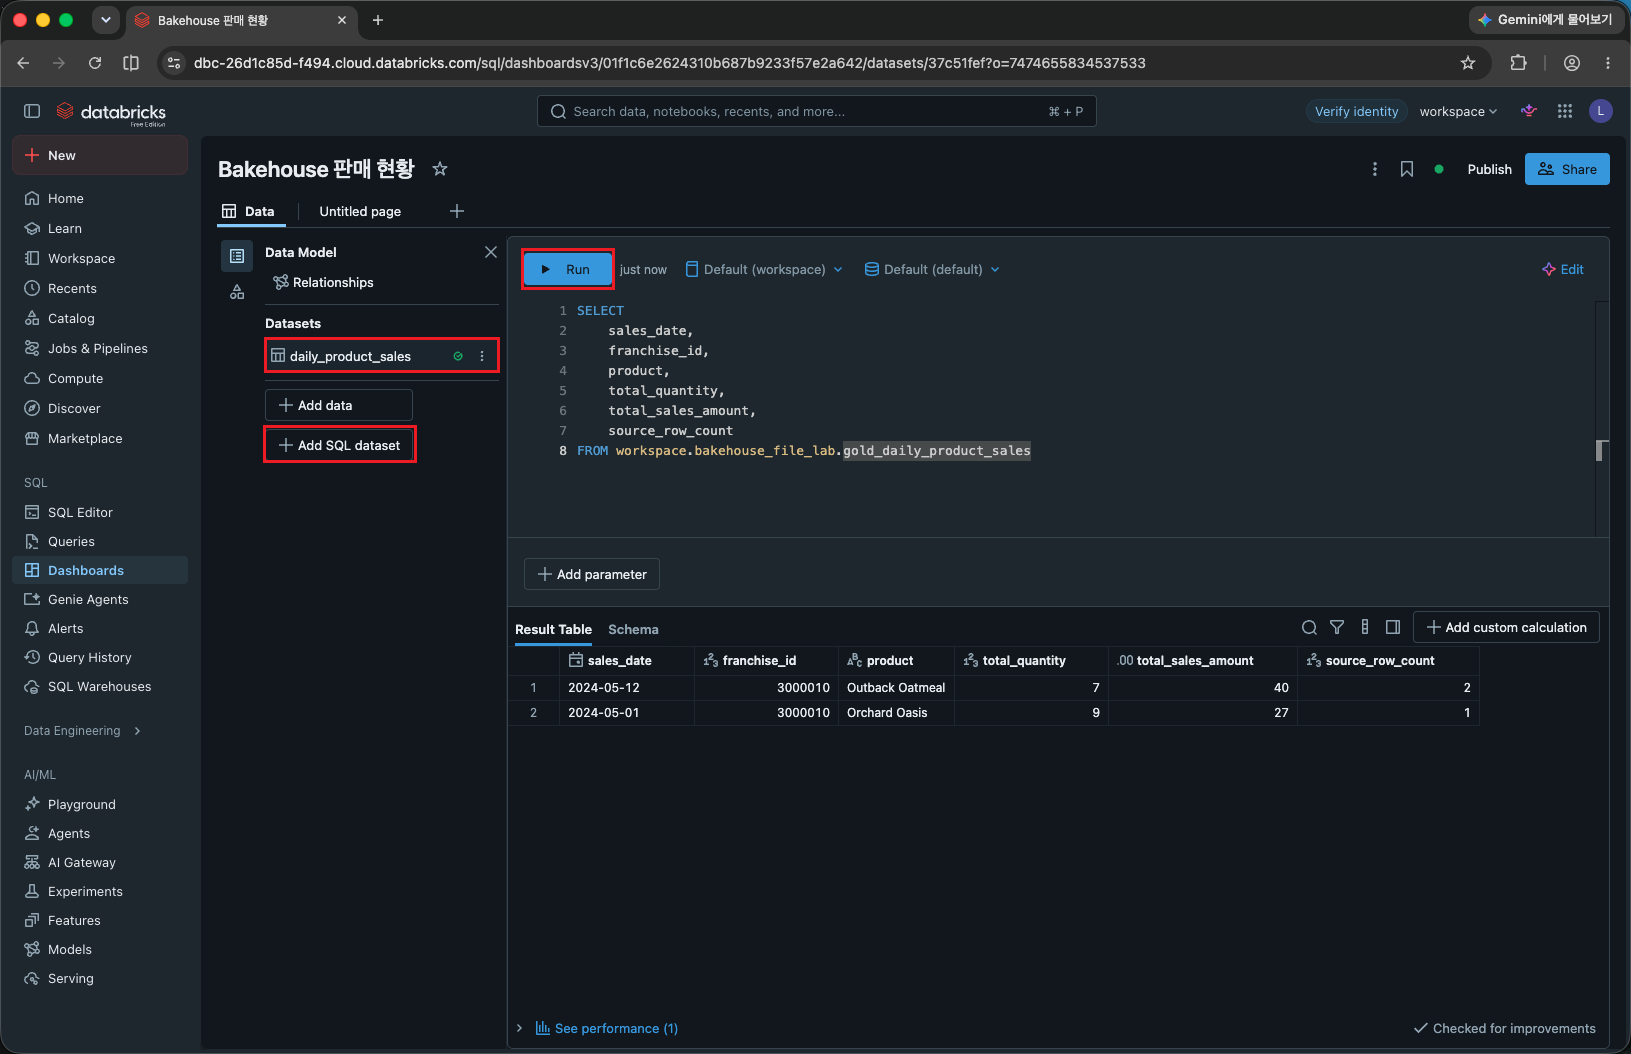The image size is (1631, 1054).
Task: Switch to the Schema tab
Action: click(x=633, y=629)
